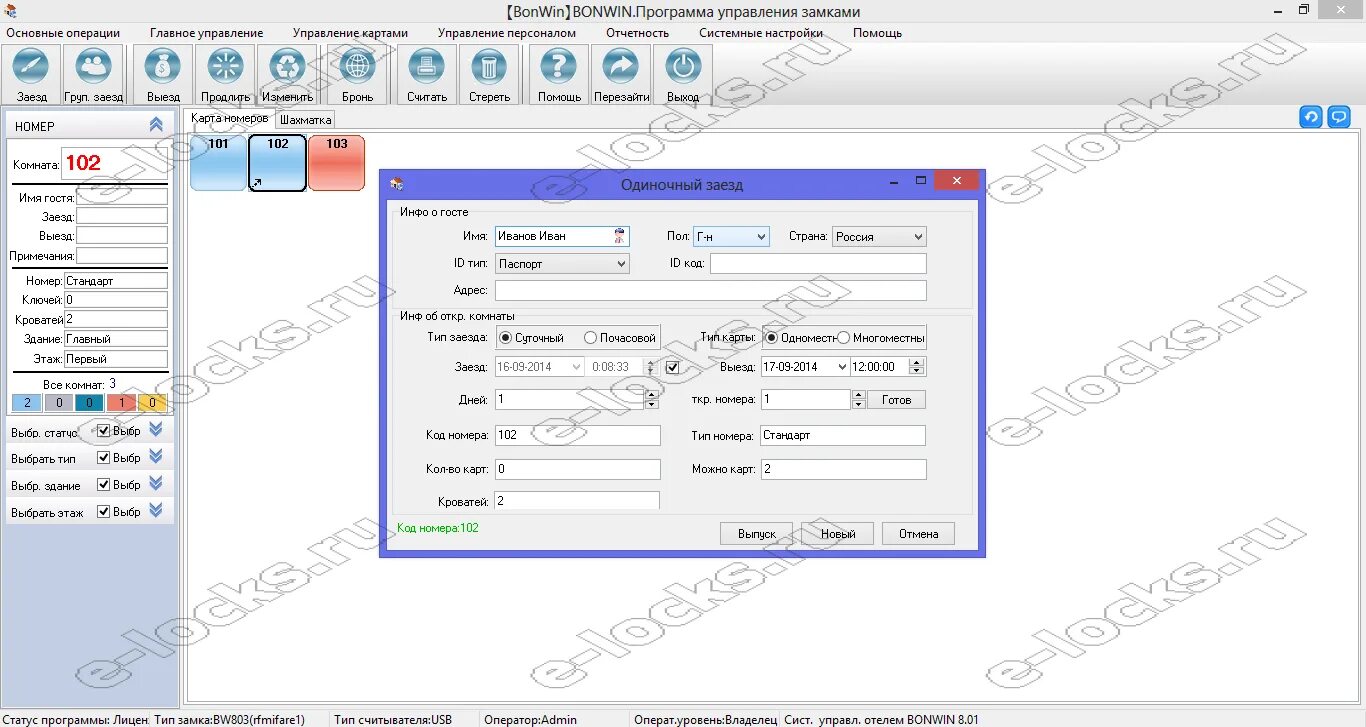Viewport: 1366px width, 727px height.
Task: Expand the Выбр. здание filter chevron
Action: click(155, 483)
